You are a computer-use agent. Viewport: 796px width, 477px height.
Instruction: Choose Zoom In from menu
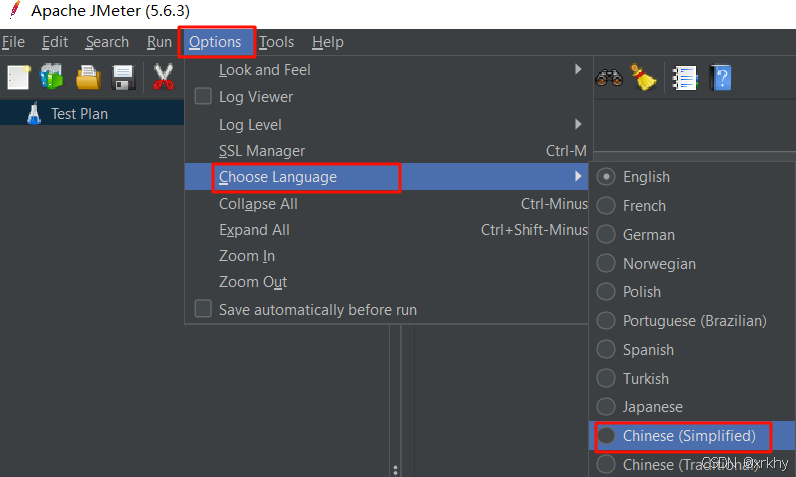point(386,256)
